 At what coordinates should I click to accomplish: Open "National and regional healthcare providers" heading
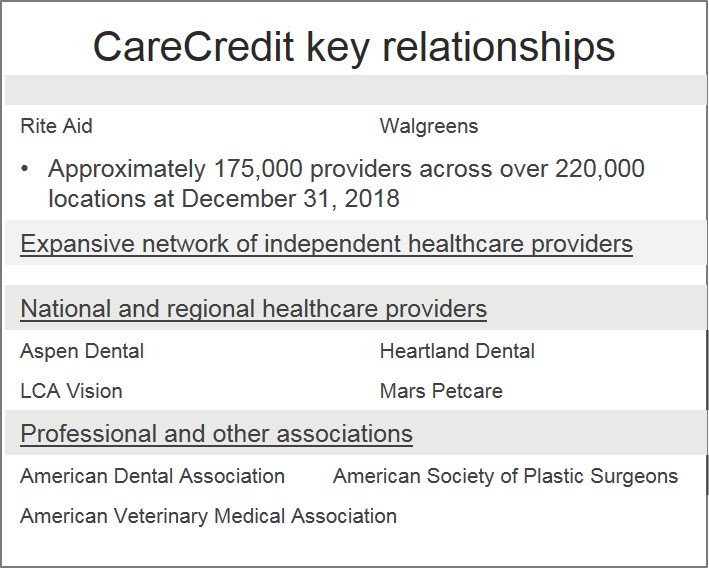pos(253,309)
